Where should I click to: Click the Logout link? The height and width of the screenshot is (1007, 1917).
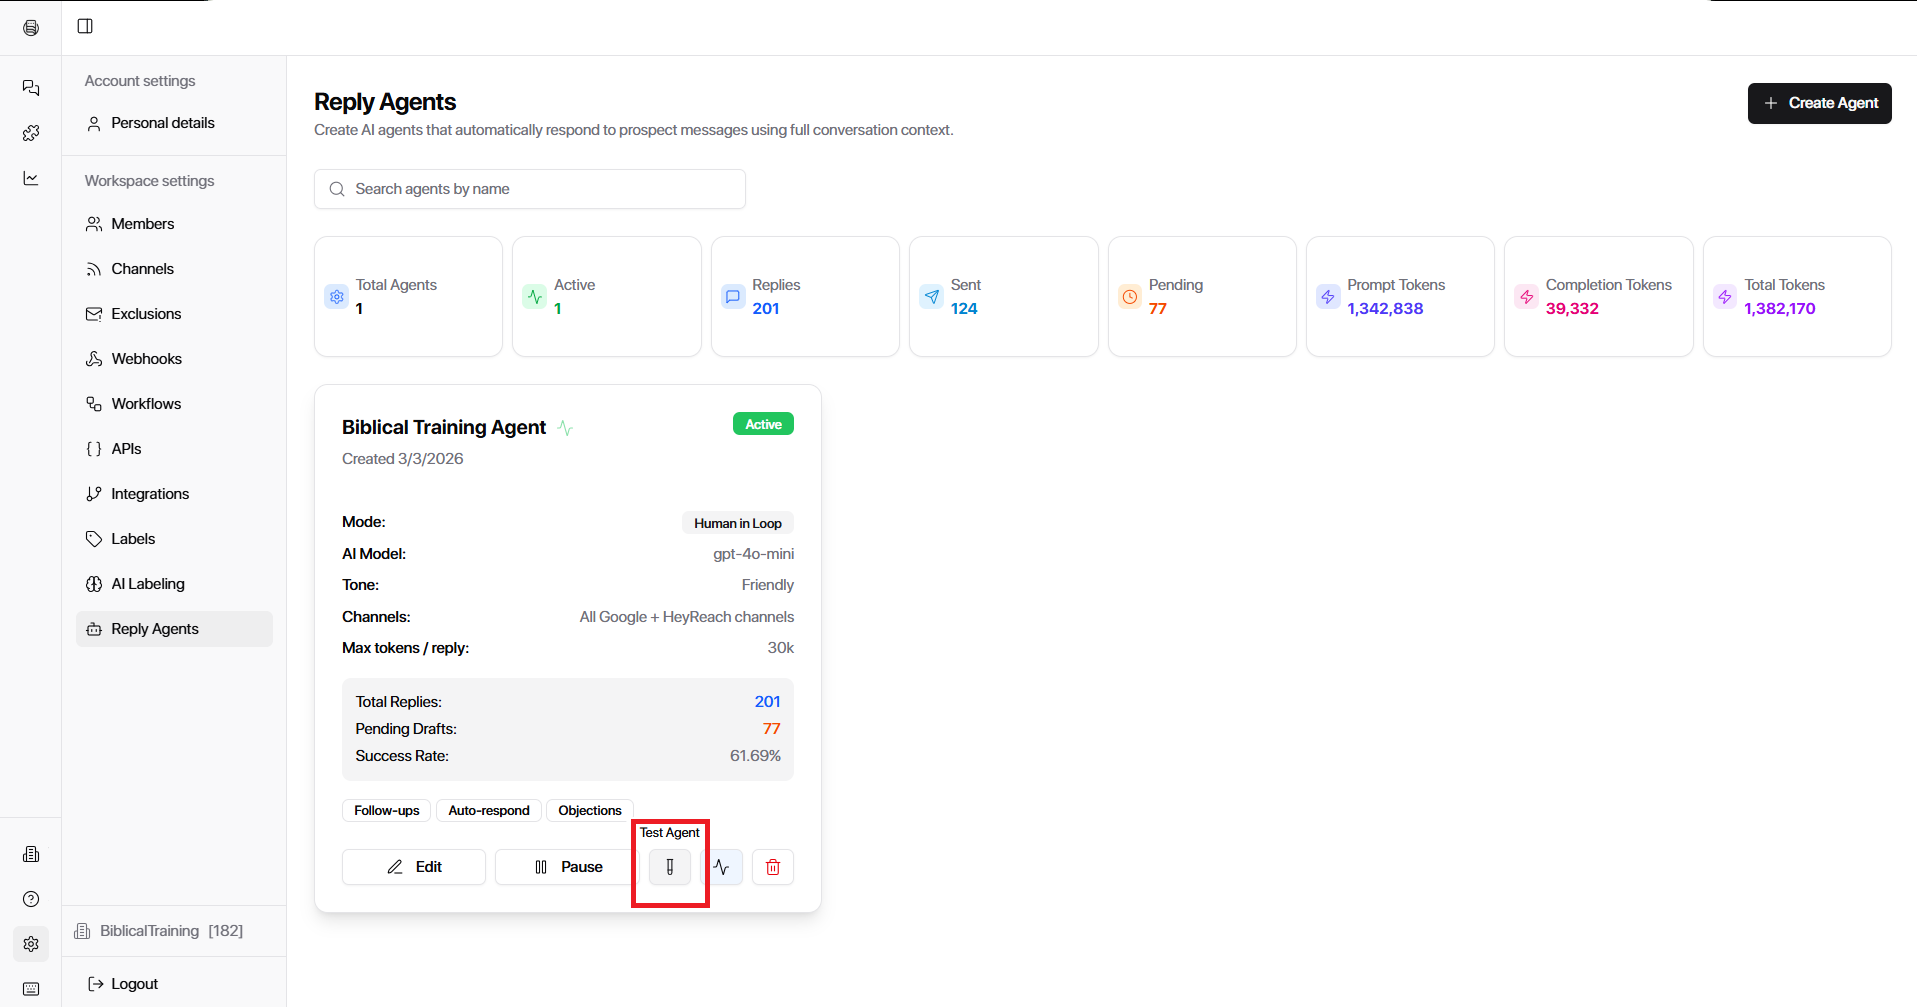click(x=134, y=984)
